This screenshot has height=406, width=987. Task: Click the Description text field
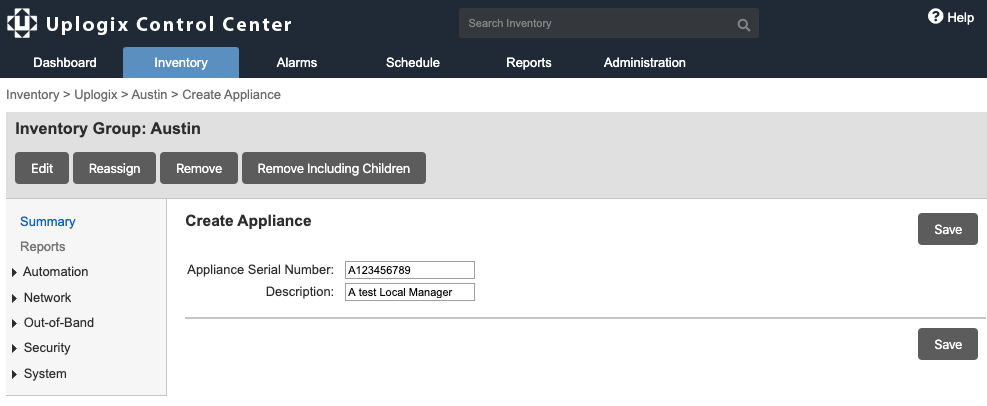[x=409, y=292]
